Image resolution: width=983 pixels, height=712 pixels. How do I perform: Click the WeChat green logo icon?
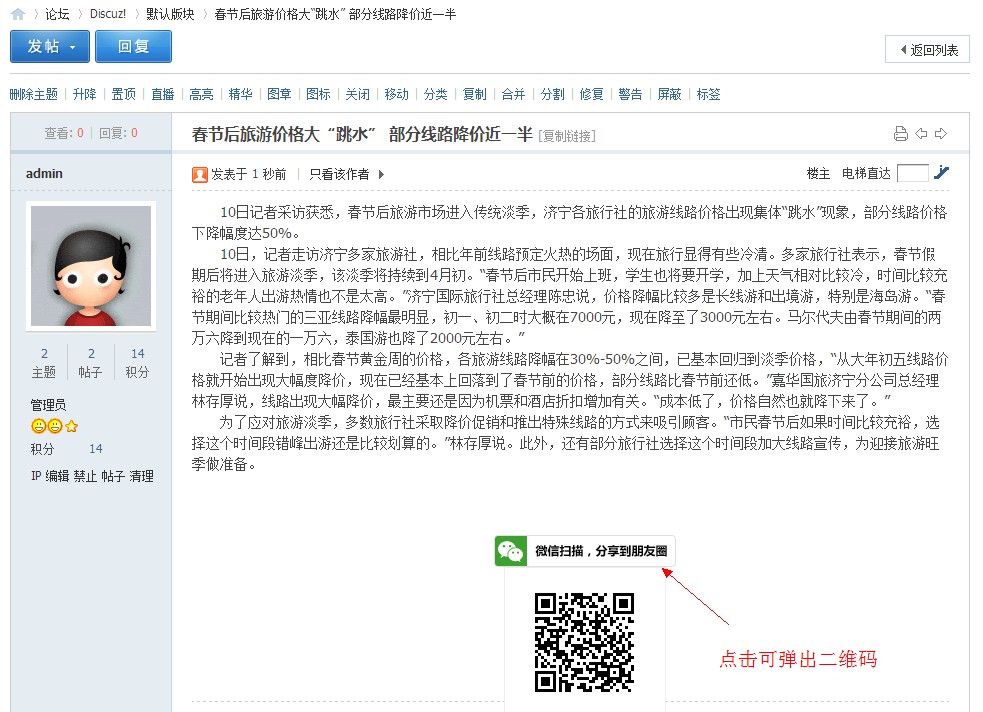pos(510,551)
